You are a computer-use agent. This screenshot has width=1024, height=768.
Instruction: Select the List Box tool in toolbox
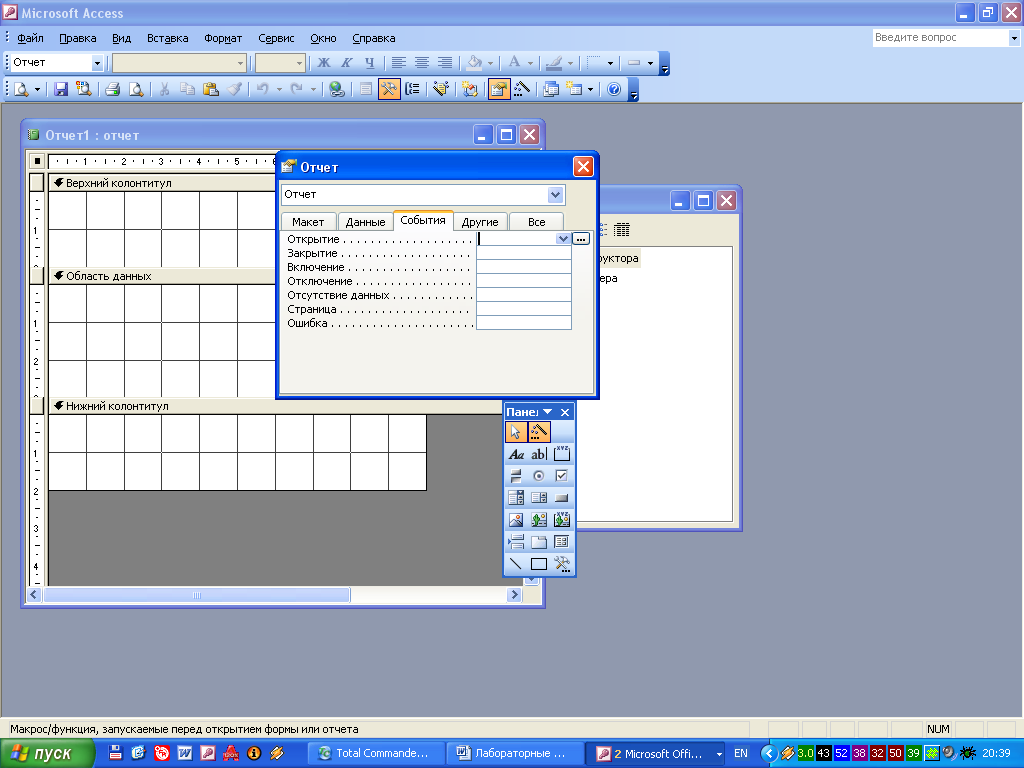pyautogui.click(x=539, y=498)
